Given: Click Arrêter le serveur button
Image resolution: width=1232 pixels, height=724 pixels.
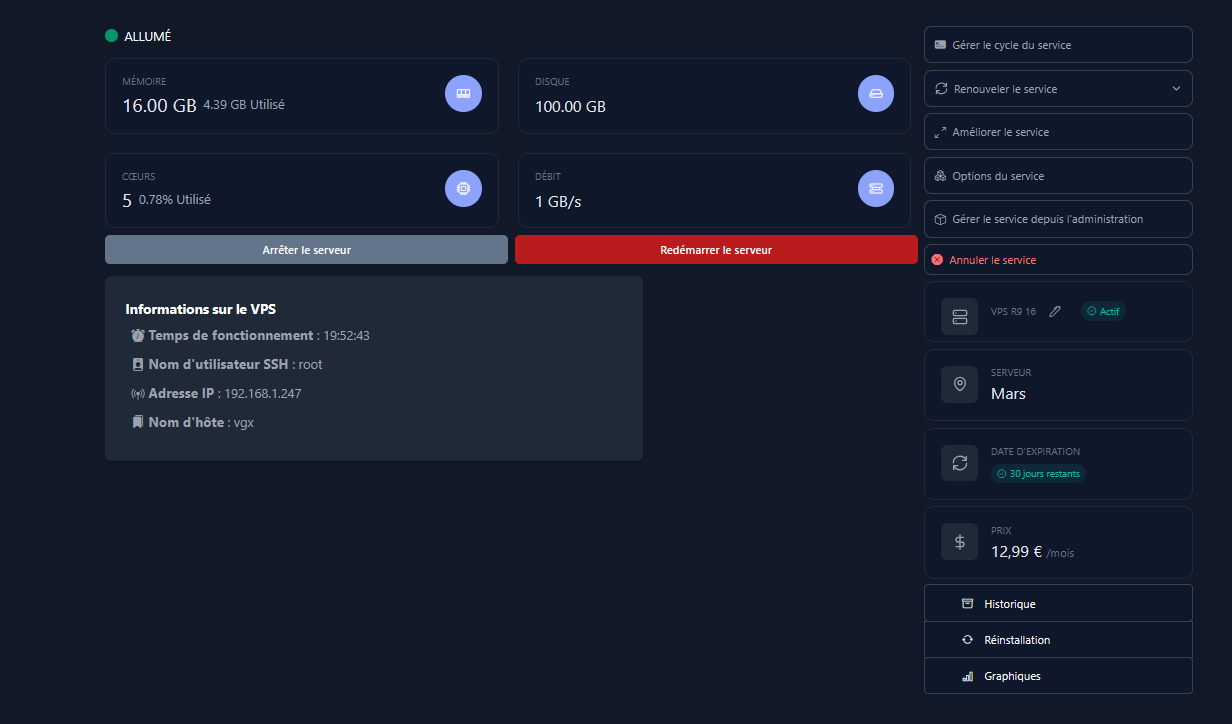Looking at the screenshot, I should (306, 250).
